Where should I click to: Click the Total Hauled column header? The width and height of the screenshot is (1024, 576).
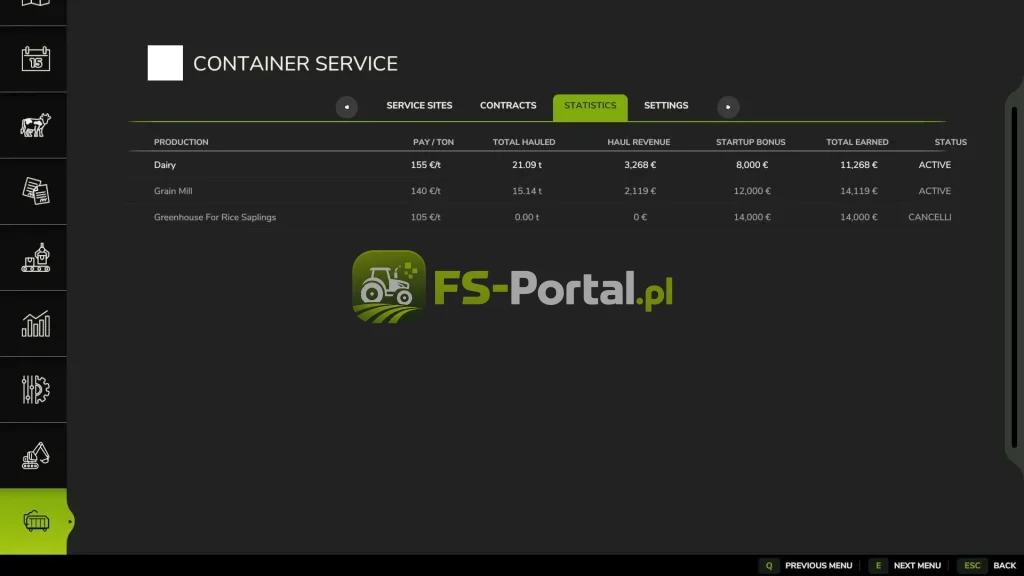click(x=524, y=142)
